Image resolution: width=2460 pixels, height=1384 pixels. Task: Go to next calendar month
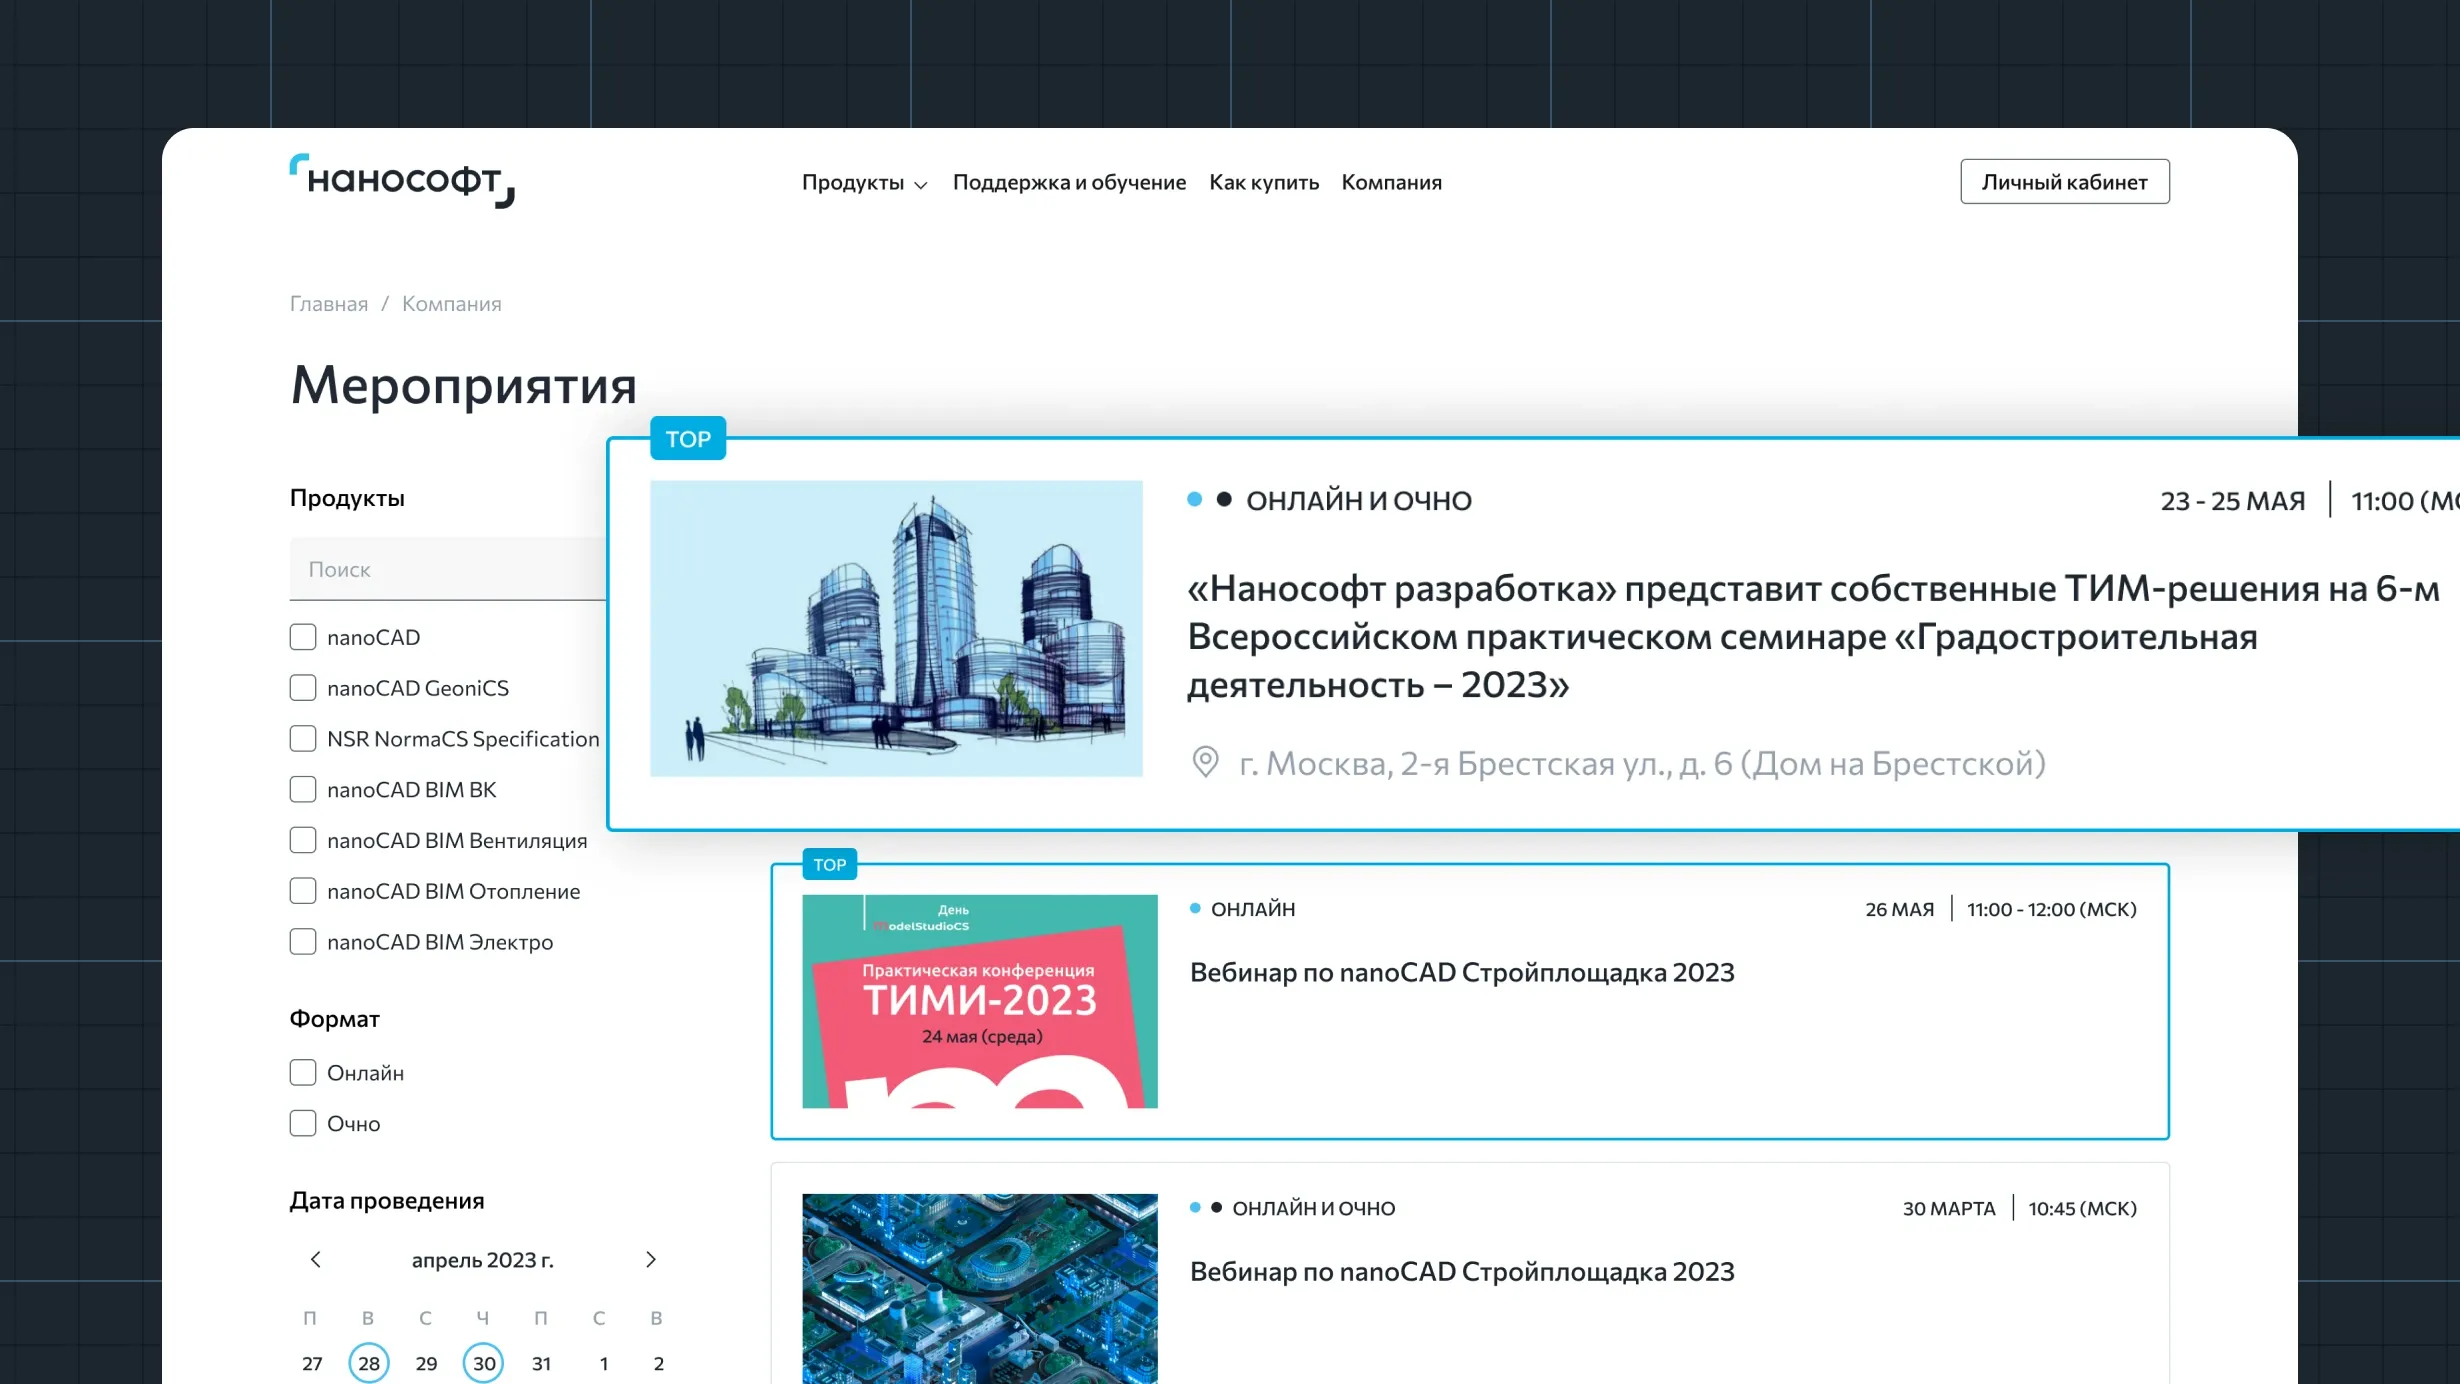(651, 1259)
